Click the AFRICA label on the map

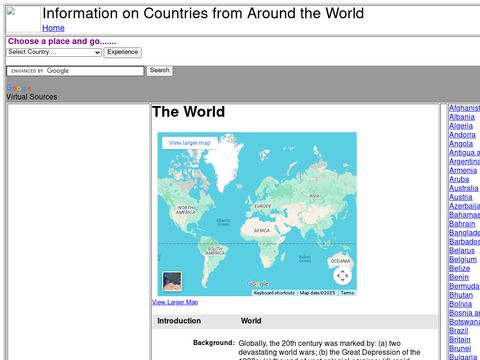click(x=262, y=231)
